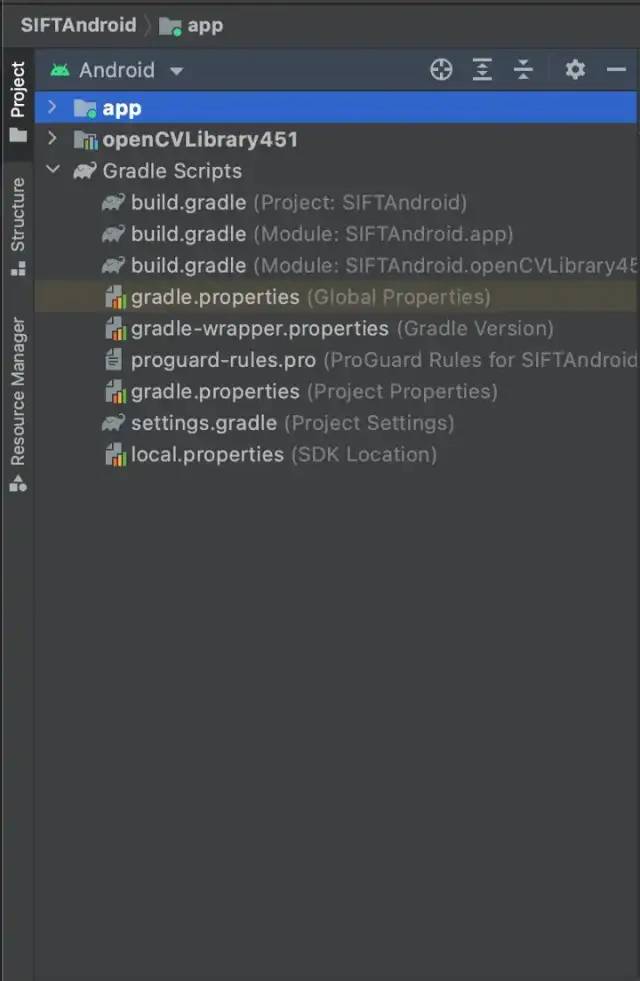Click the Select Opened File target icon
This screenshot has width=640, height=981.
(x=441, y=70)
